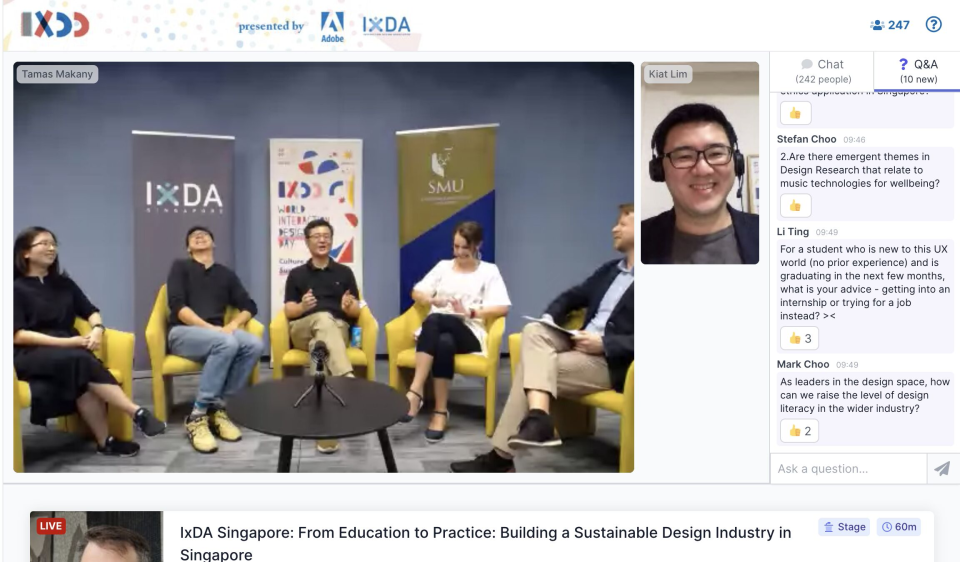This screenshot has height=562, width=960.
Task: Open the help question mark icon
Action: (x=933, y=24)
